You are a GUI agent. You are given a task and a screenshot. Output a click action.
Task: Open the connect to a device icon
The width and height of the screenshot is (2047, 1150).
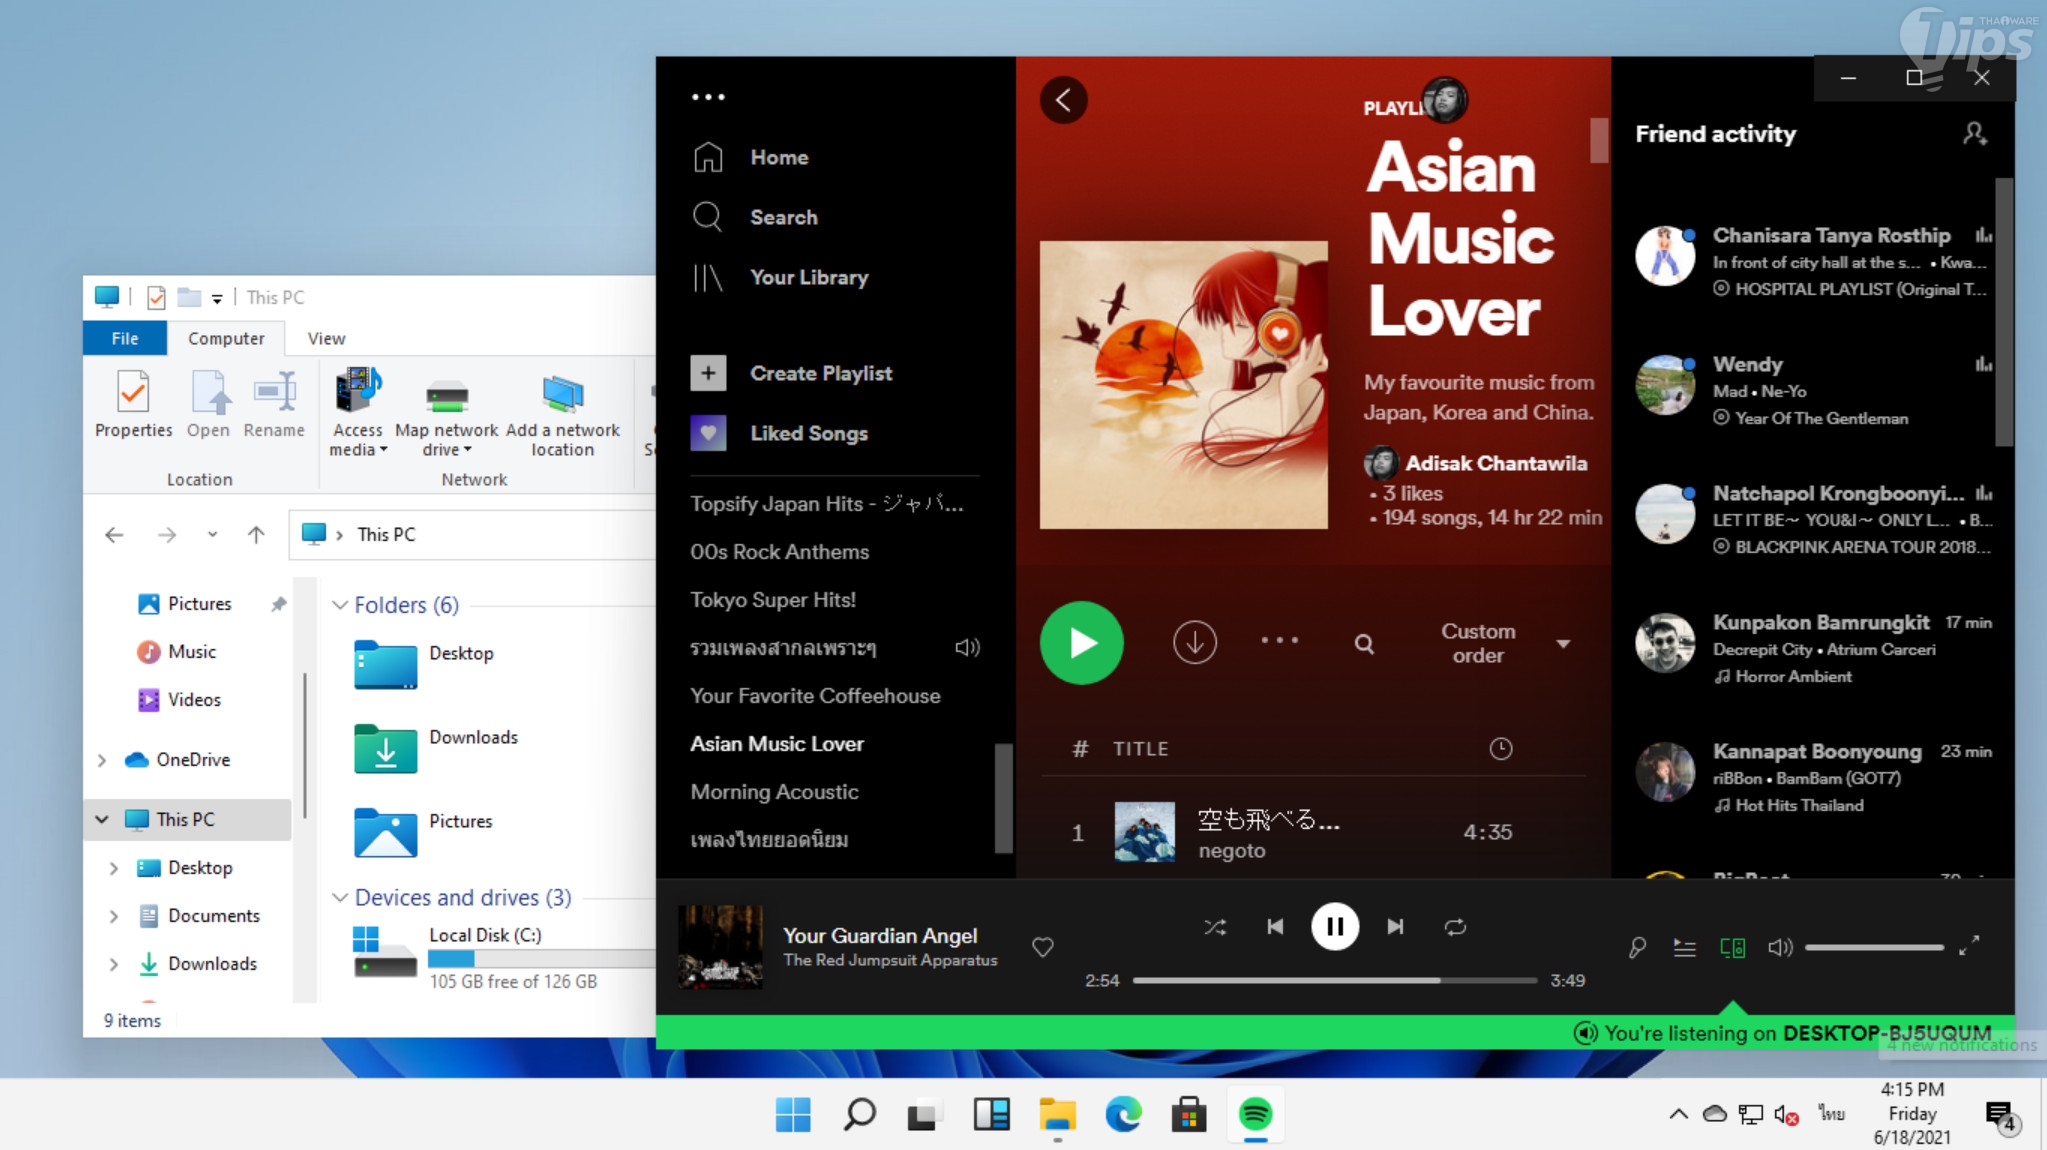pos(1733,947)
